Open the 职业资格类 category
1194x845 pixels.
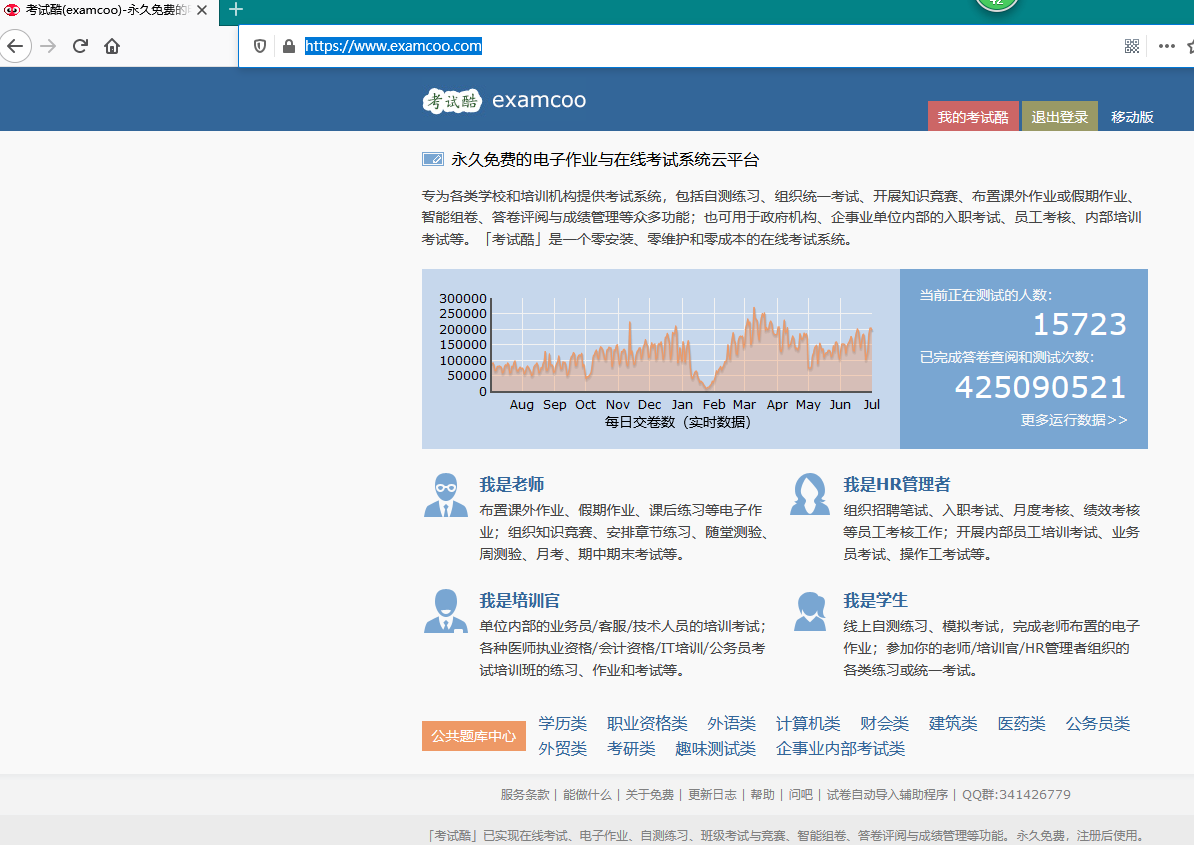[647, 723]
